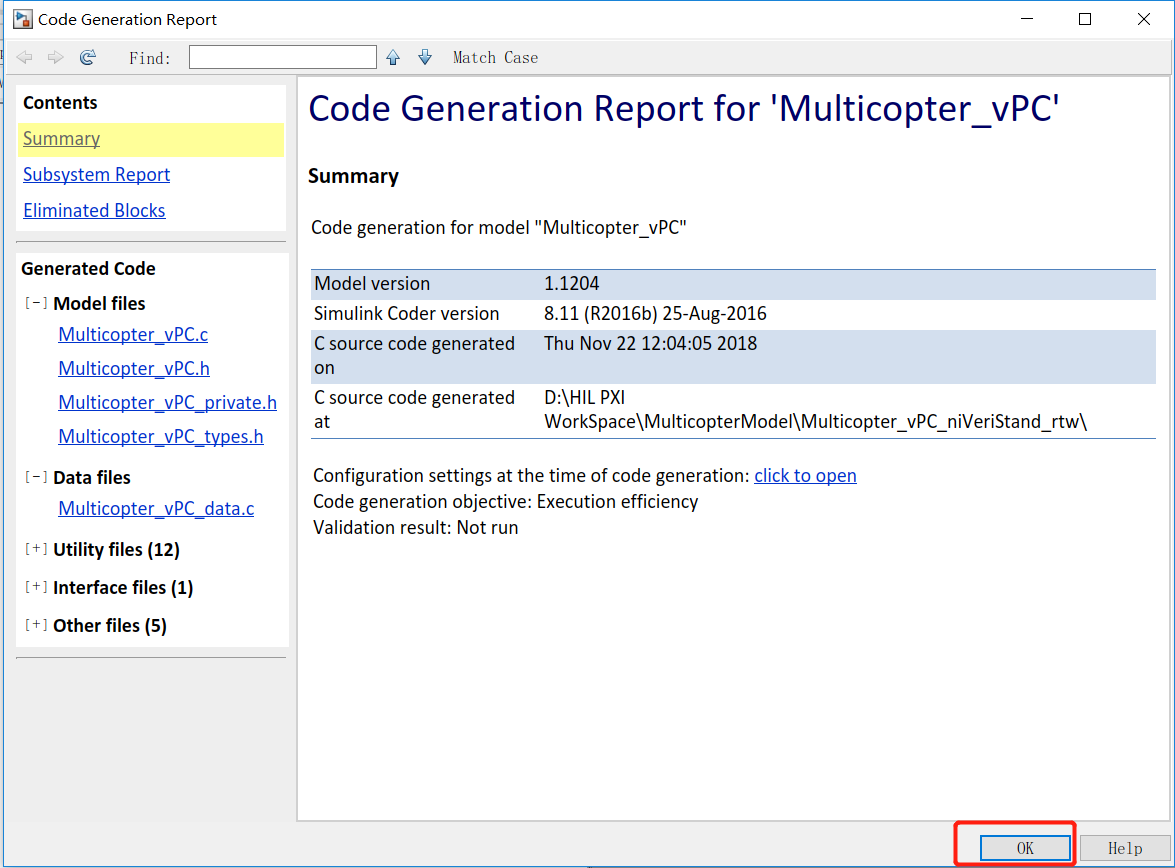Open the Subsystem Report link
This screenshot has width=1175, height=868.
coord(97,175)
